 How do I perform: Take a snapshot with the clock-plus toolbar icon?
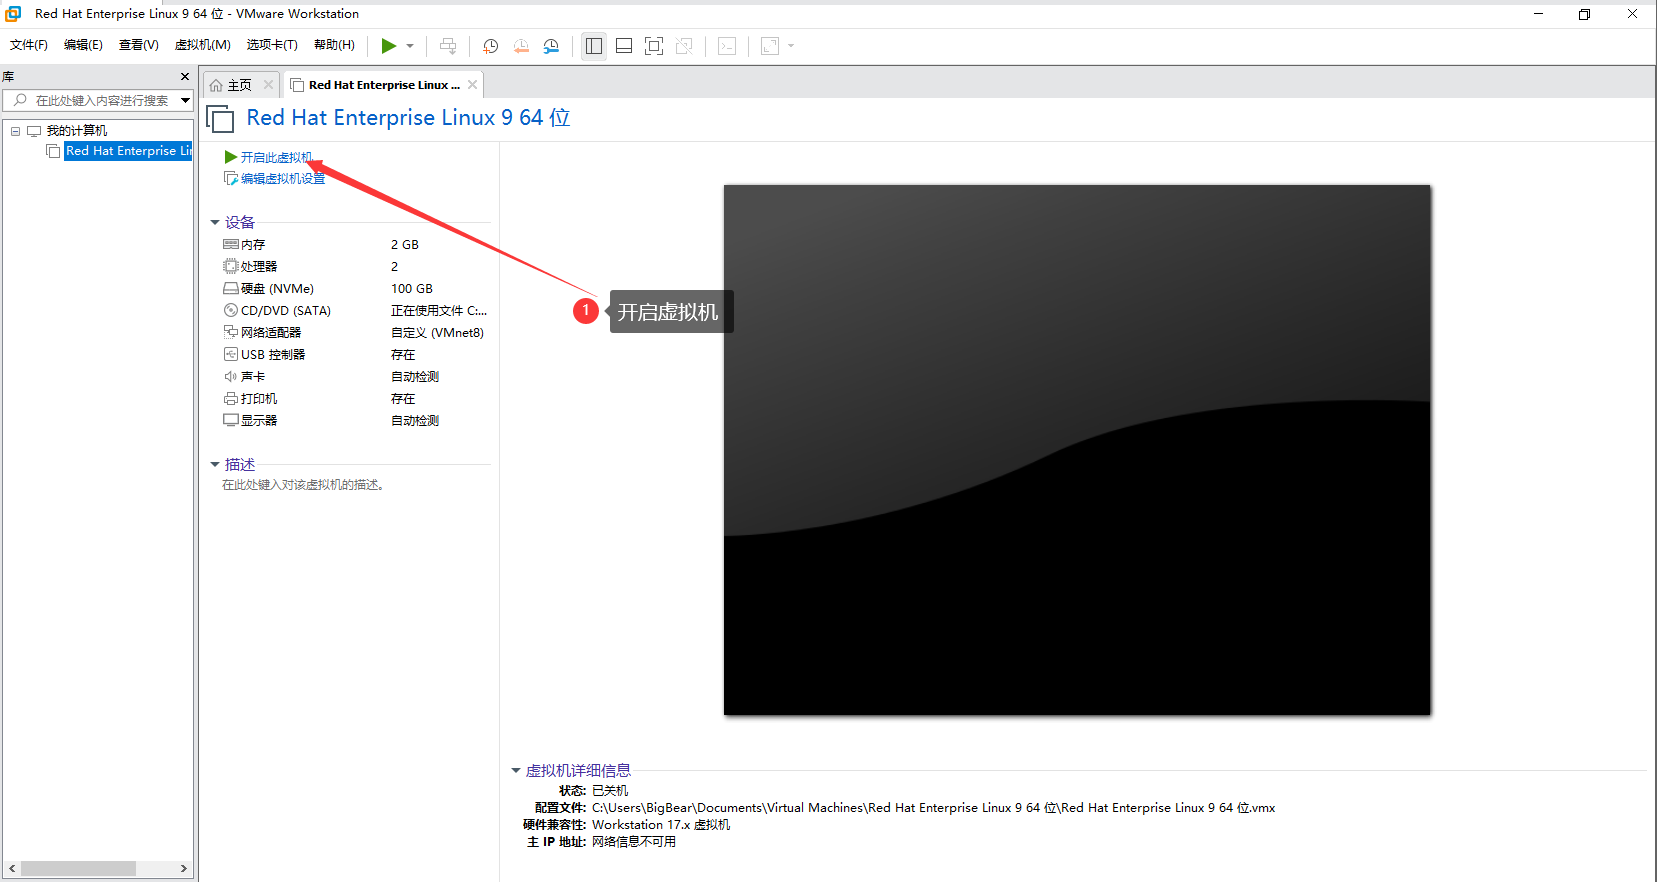pyautogui.click(x=490, y=46)
